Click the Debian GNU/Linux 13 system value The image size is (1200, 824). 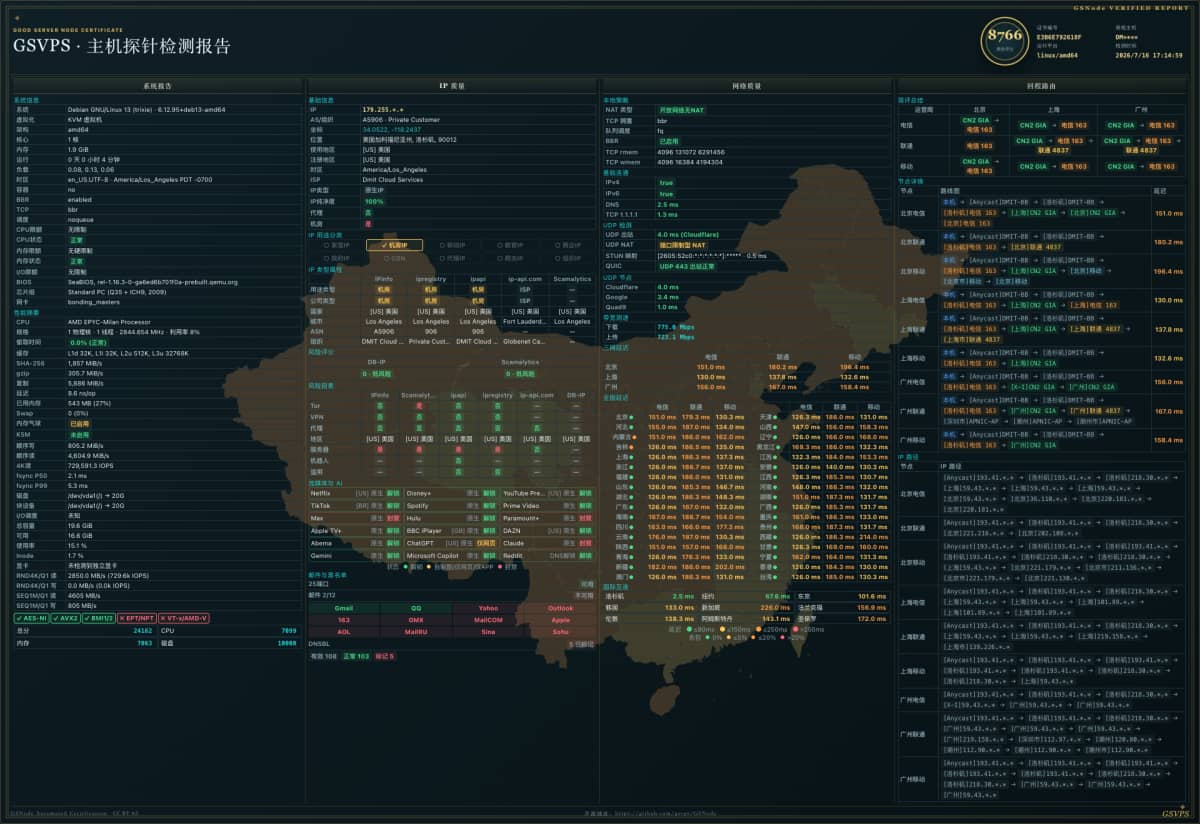tap(146, 109)
